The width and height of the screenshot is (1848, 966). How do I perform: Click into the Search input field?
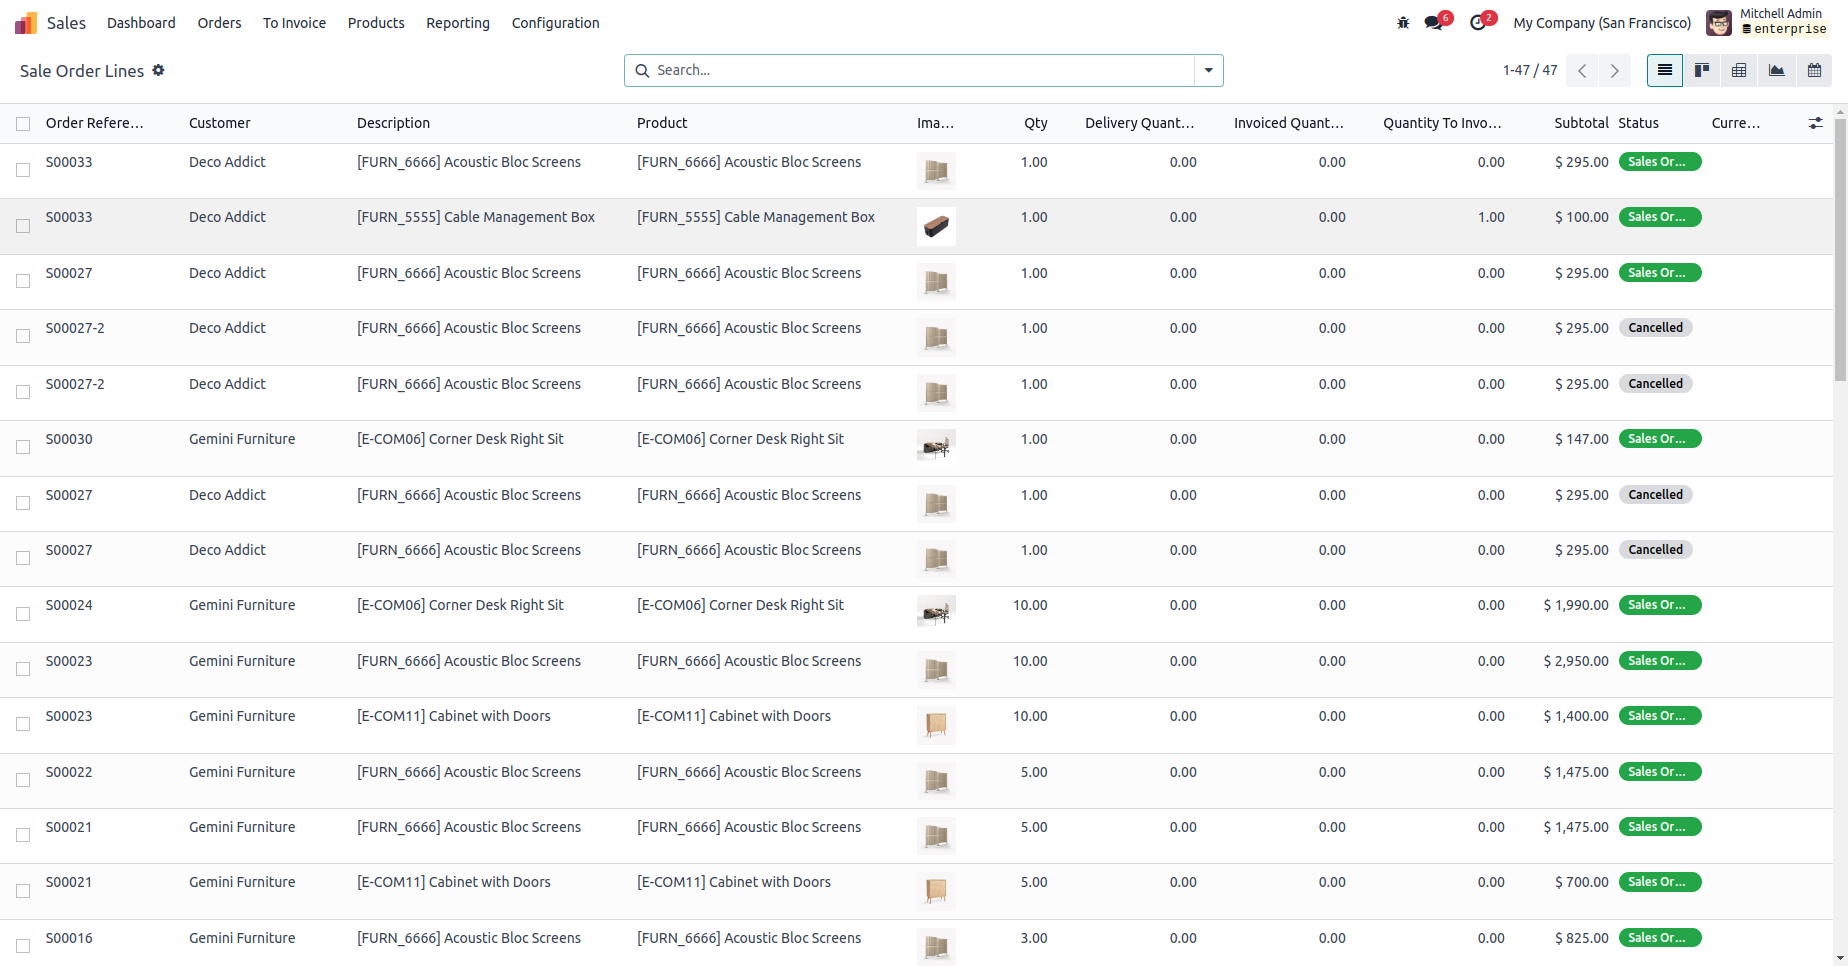[x=920, y=70]
